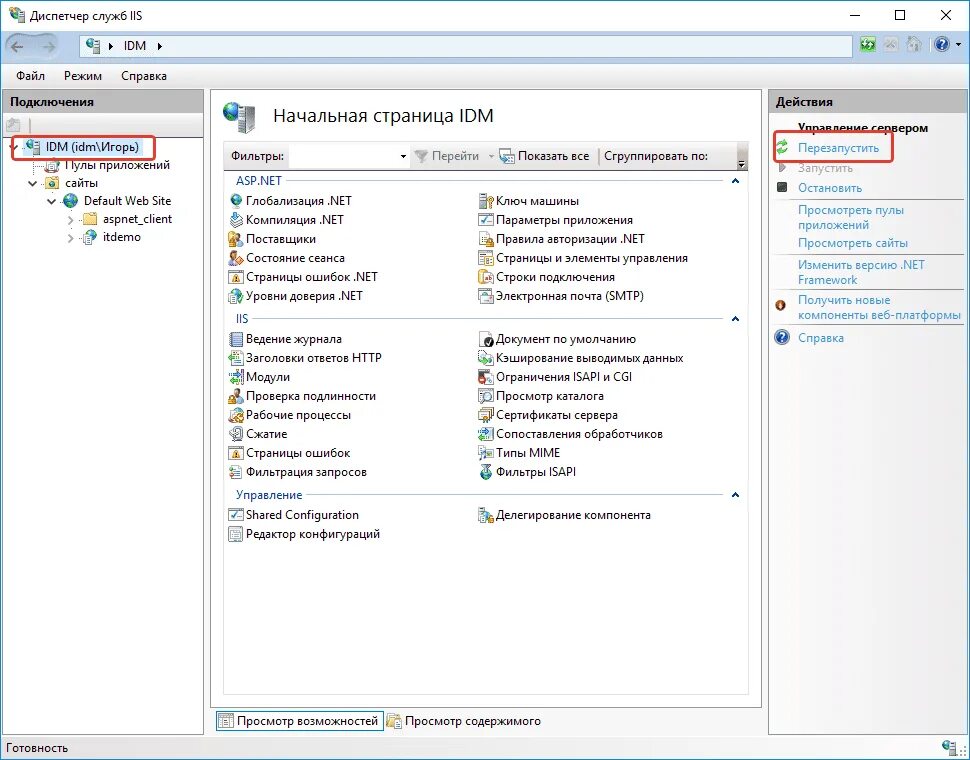Screen dimensions: 970x760
Task: Open Строки подключения icon
Action: 486,277
